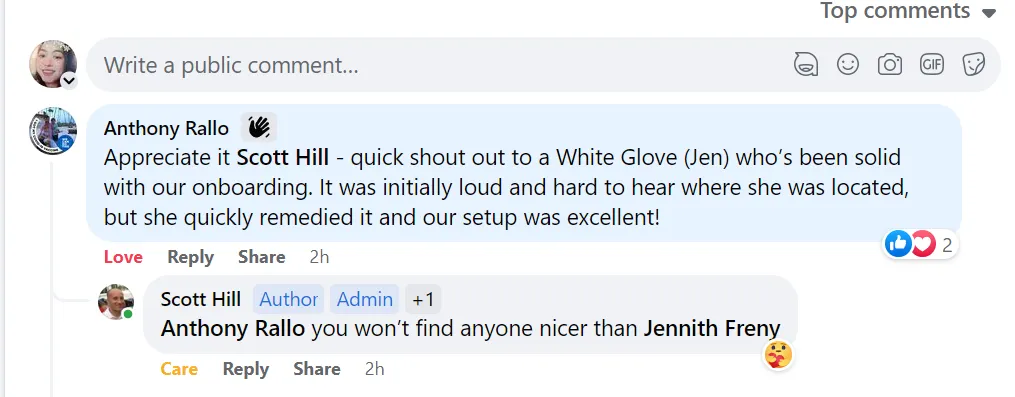This screenshot has width=1015, height=397.
Task: Open the emoji picker in comment box
Action: [x=848, y=64]
